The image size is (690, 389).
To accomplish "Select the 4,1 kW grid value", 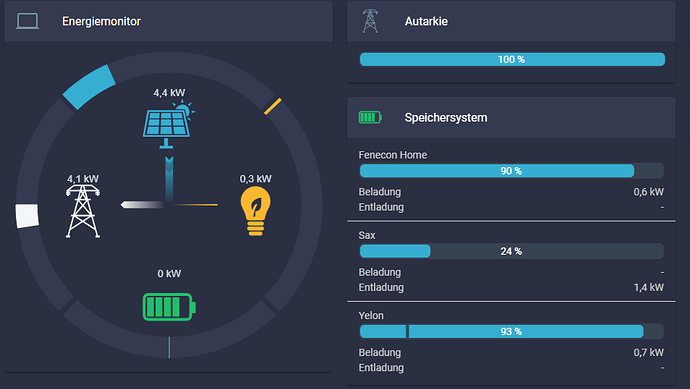I will click(x=83, y=179).
